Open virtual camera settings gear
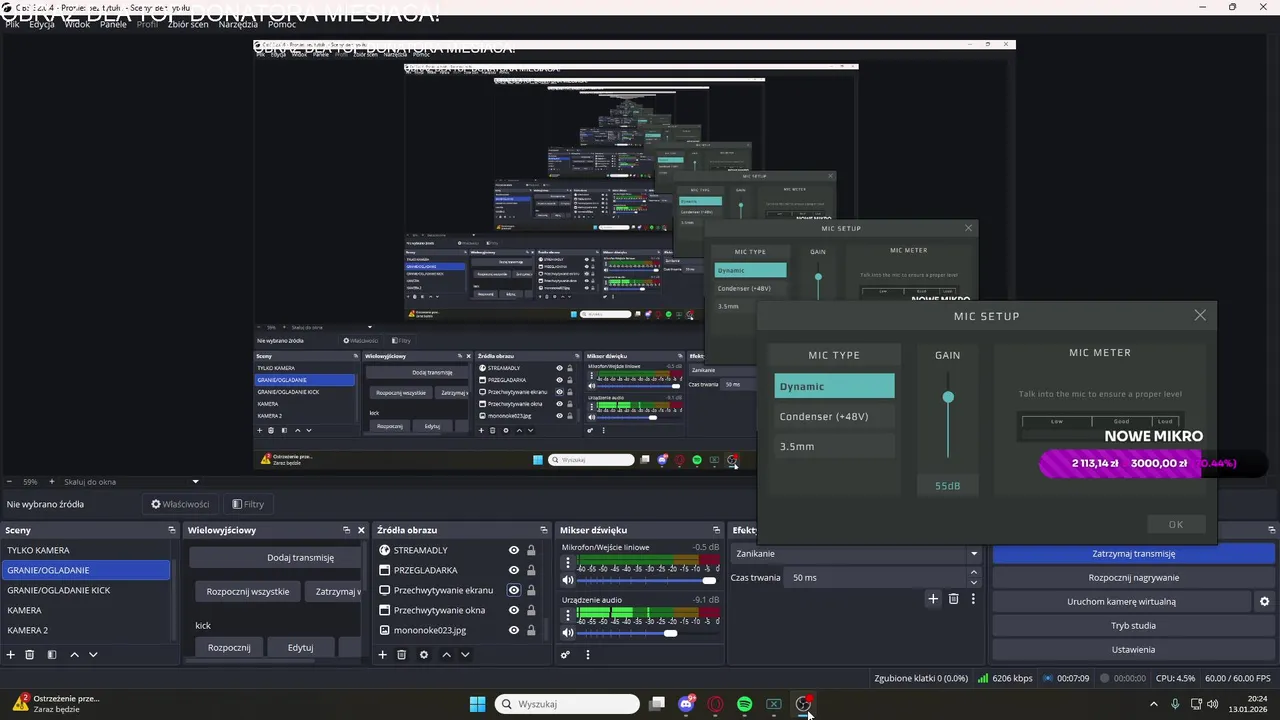This screenshot has width=1280, height=720. pos(1264,602)
